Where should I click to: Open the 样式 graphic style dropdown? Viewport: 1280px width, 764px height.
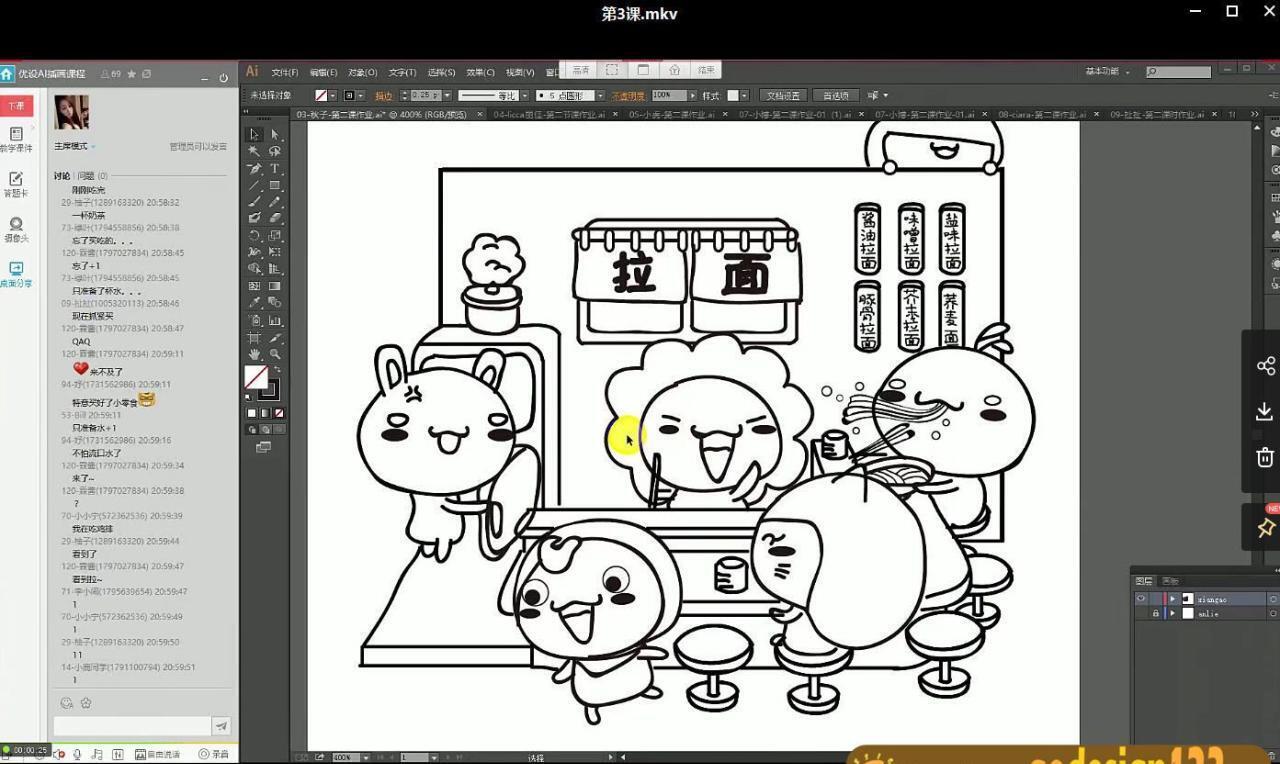[x=744, y=96]
